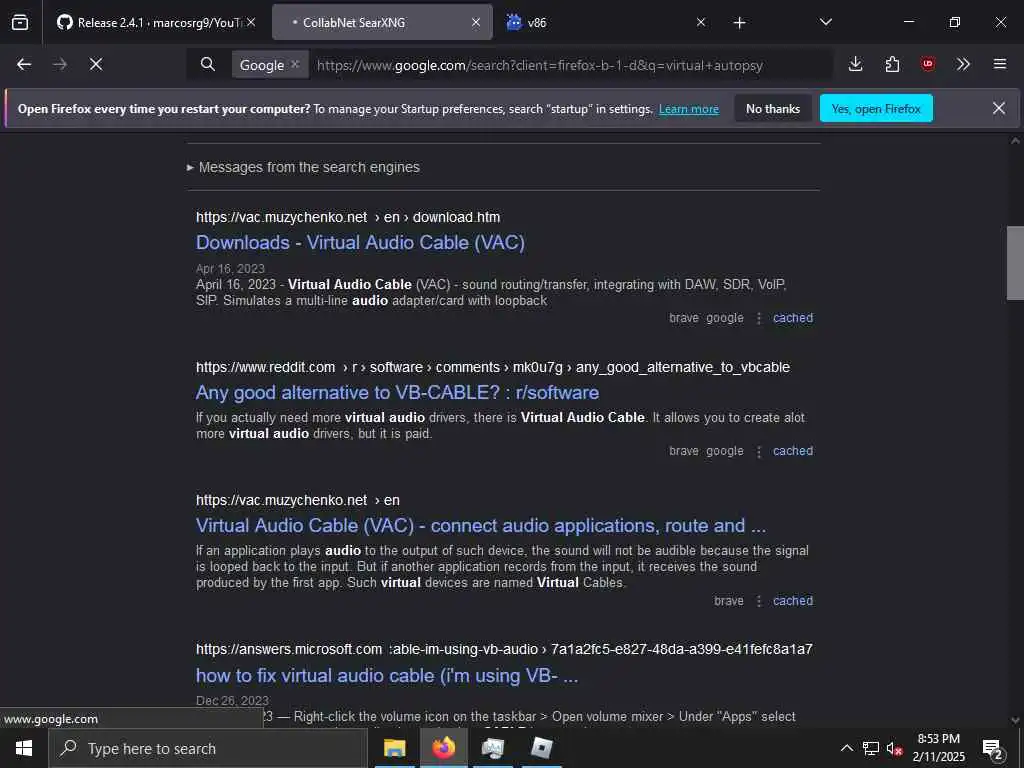Click the https://answers.microsoft.com result URL text
The image size is (1024, 768).
pos(504,649)
